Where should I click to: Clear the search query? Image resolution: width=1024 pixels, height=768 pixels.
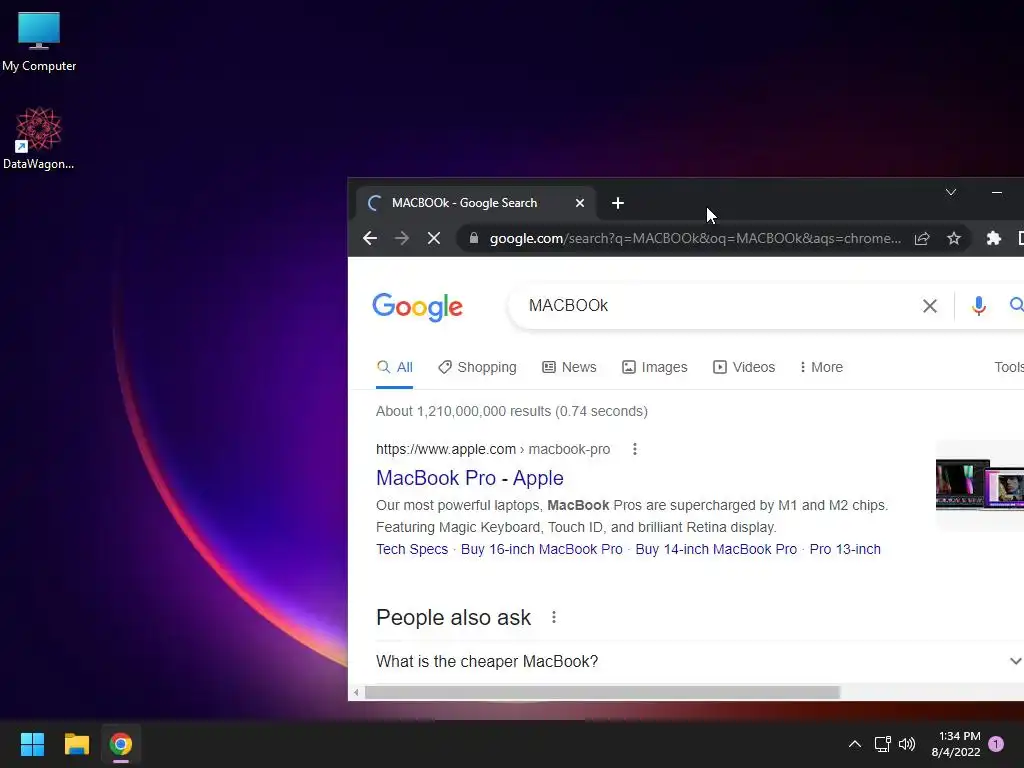tap(929, 306)
